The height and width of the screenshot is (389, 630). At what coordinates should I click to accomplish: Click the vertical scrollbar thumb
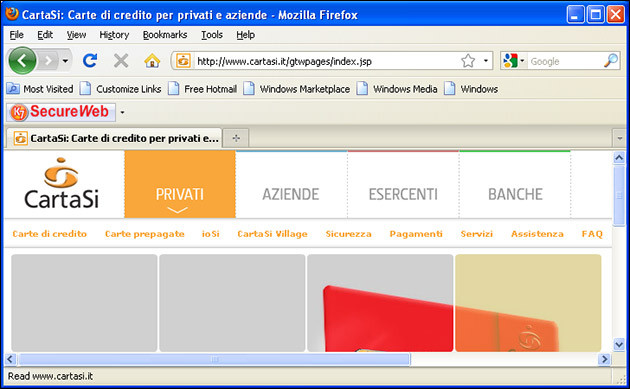[619, 196]
